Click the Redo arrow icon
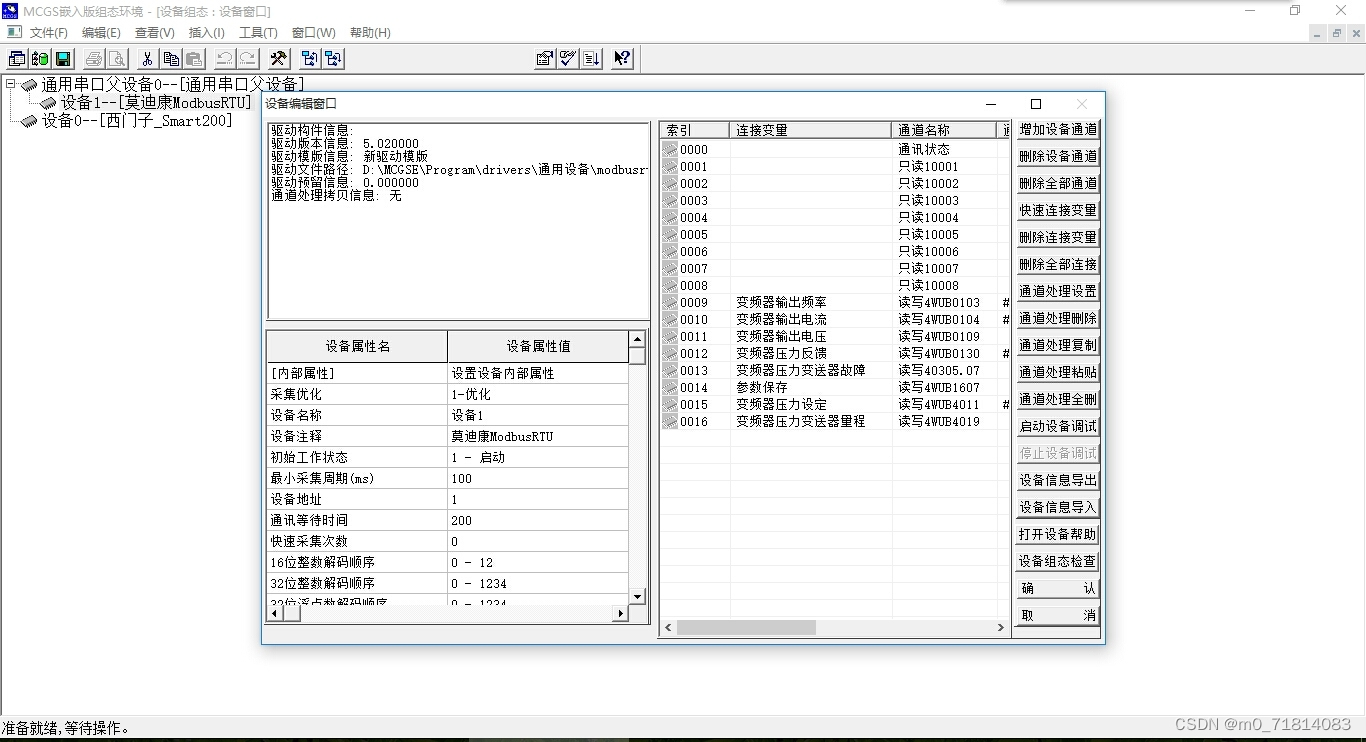 point(247,59)
